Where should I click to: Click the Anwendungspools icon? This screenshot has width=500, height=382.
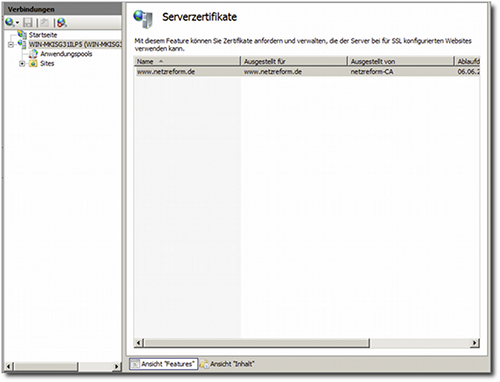[33, 54]
